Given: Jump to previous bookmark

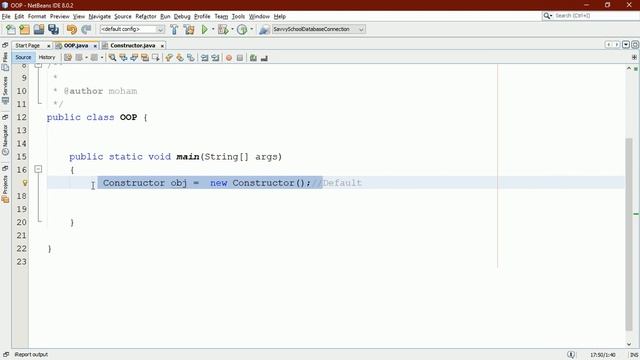Looking at the screenshot, I should pos(169,58).
